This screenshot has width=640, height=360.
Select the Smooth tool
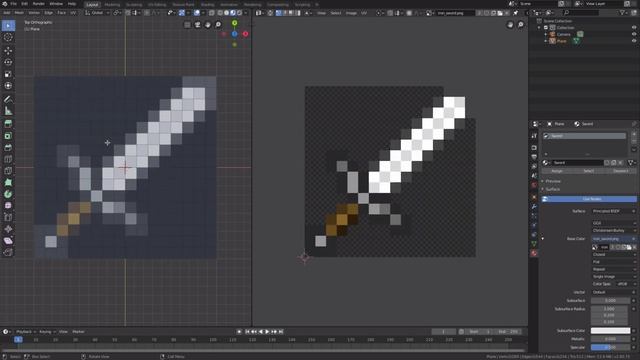8,206
